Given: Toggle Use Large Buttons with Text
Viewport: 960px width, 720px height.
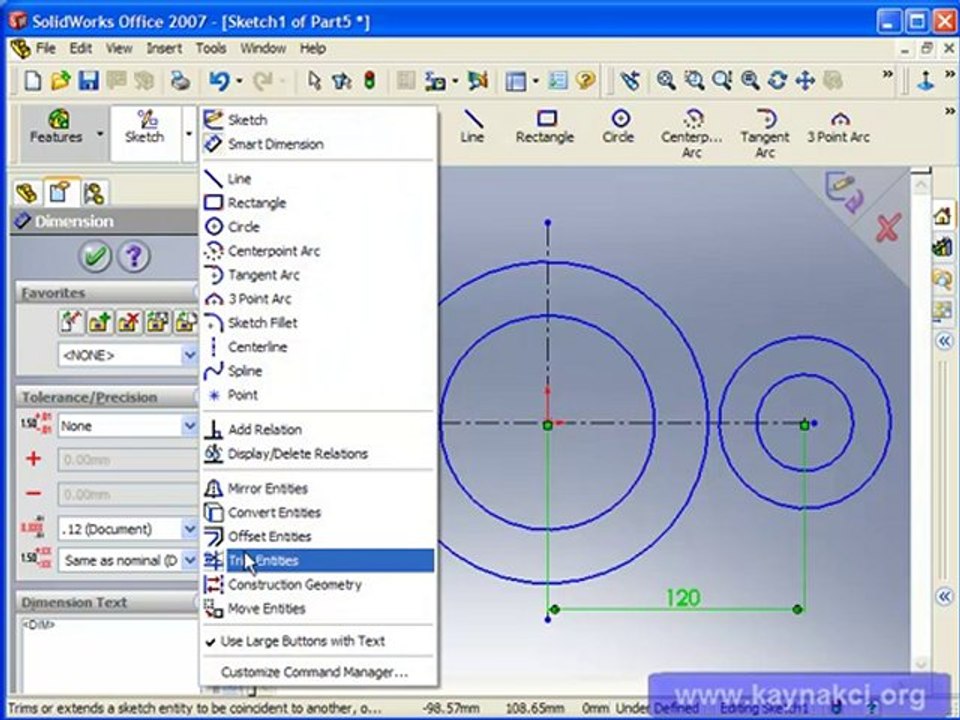Looking at the screenshot, I should click(318, 641).
